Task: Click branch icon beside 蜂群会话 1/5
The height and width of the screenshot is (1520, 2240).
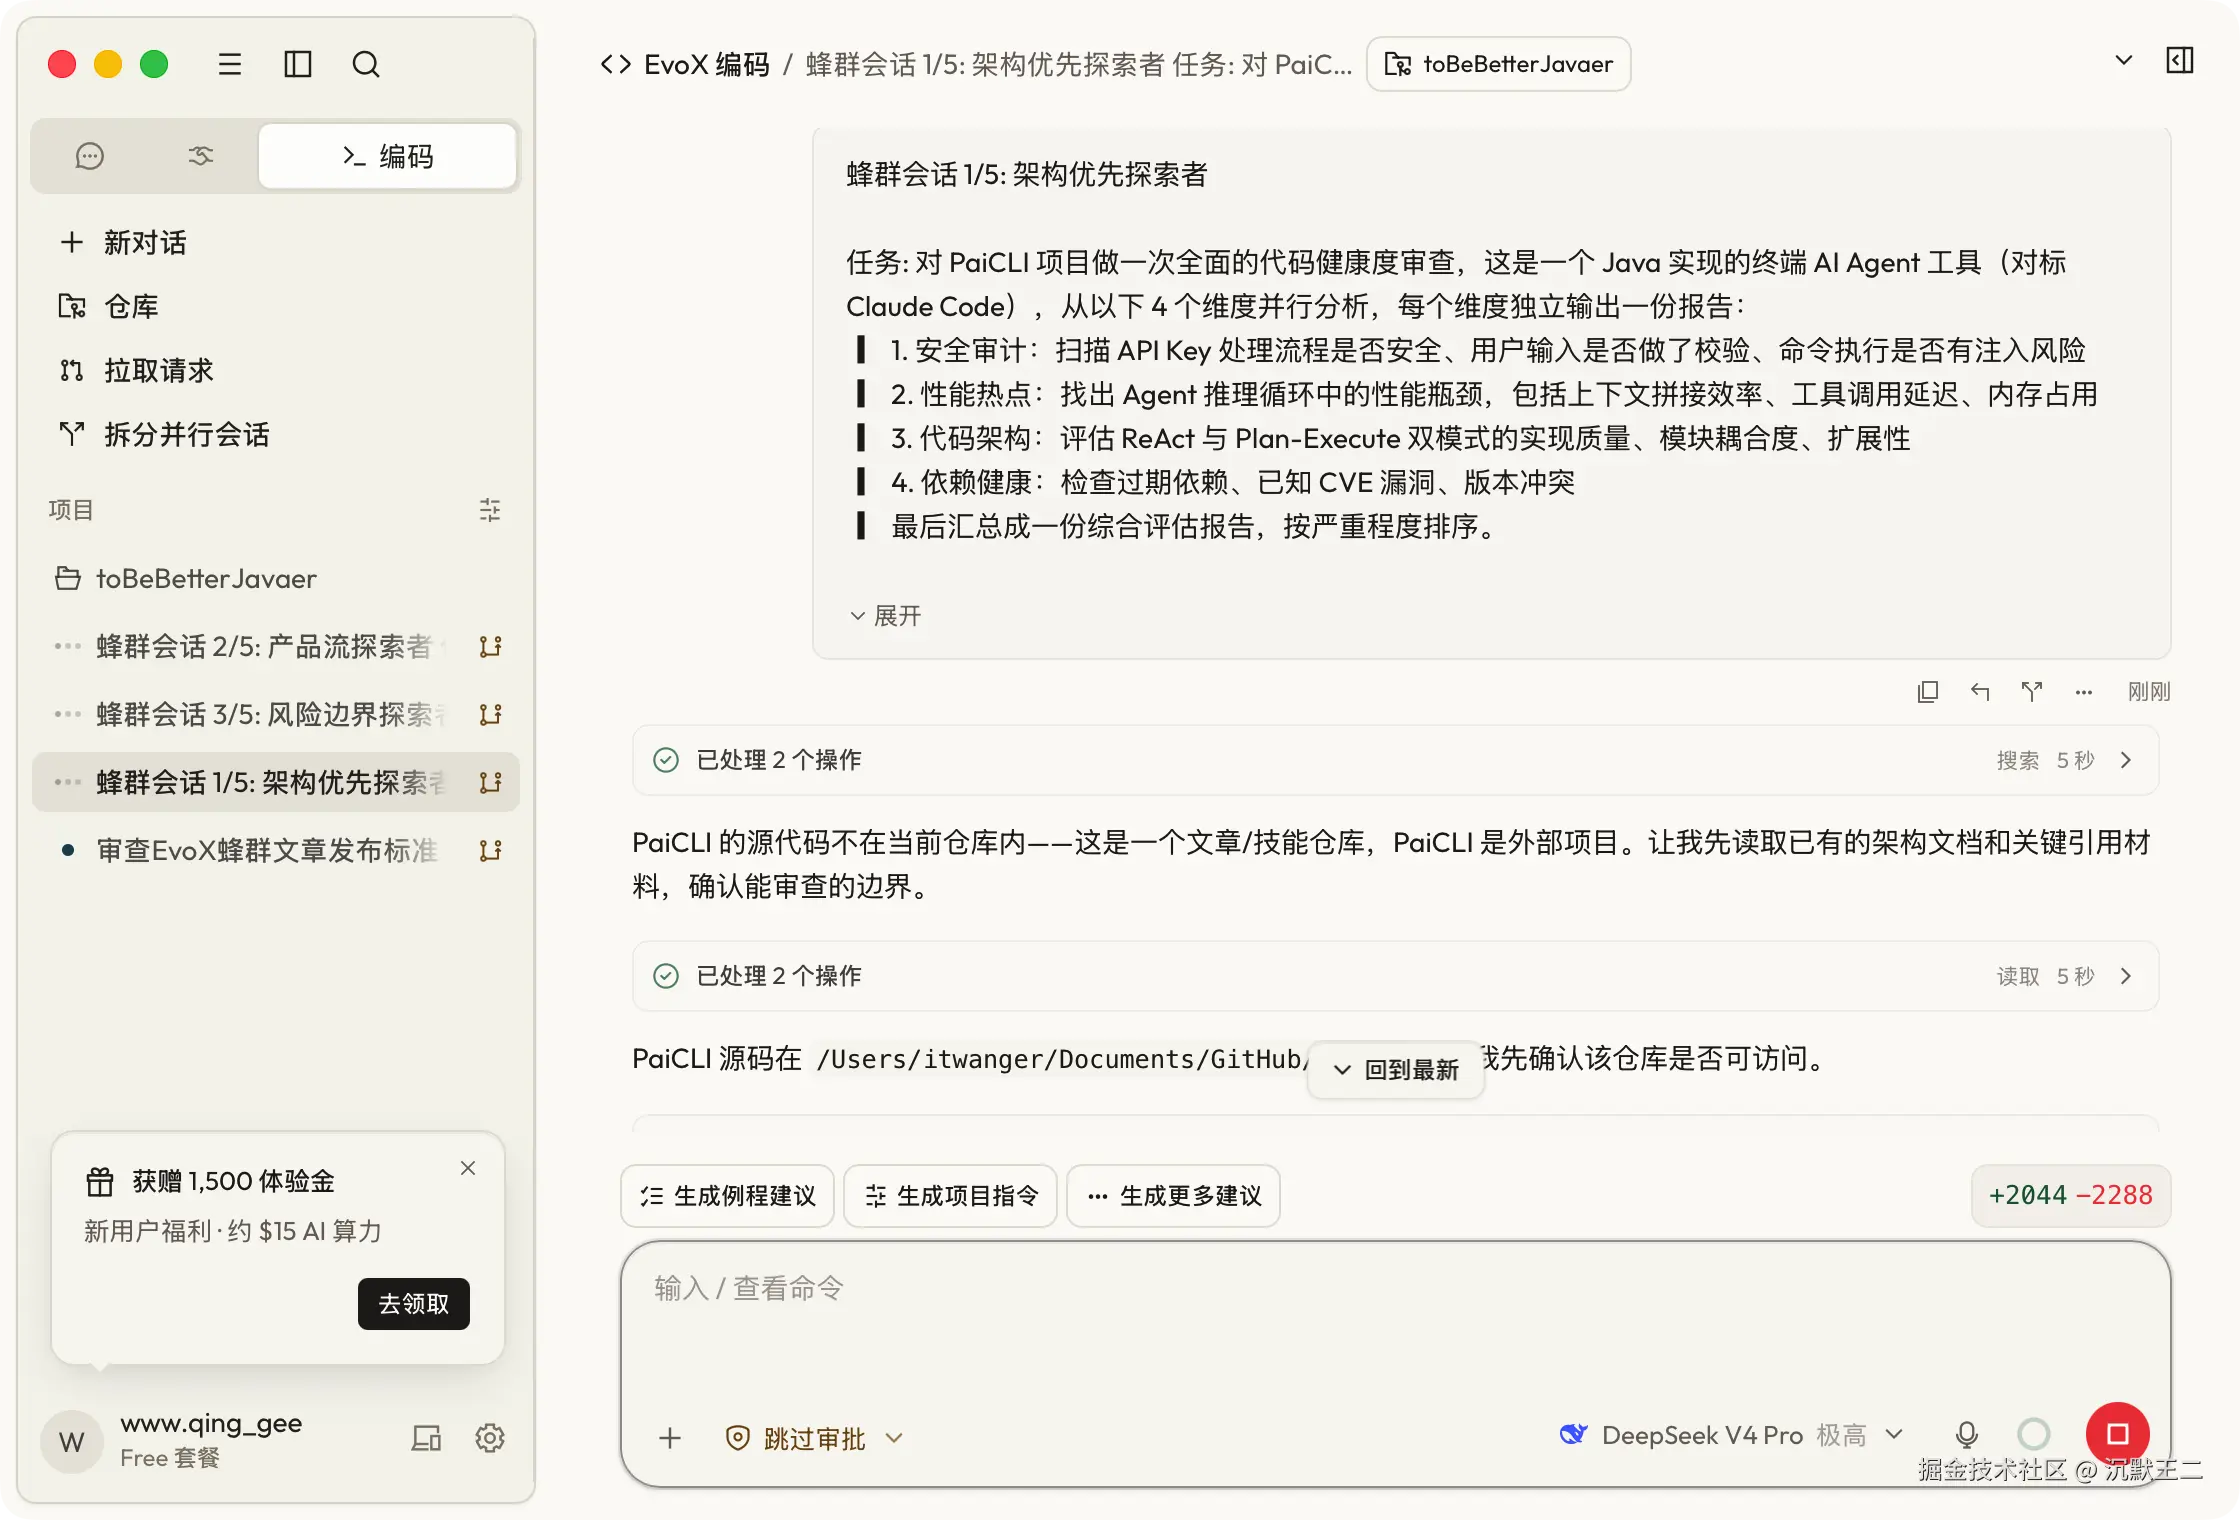Action: [x=490, y=782]
